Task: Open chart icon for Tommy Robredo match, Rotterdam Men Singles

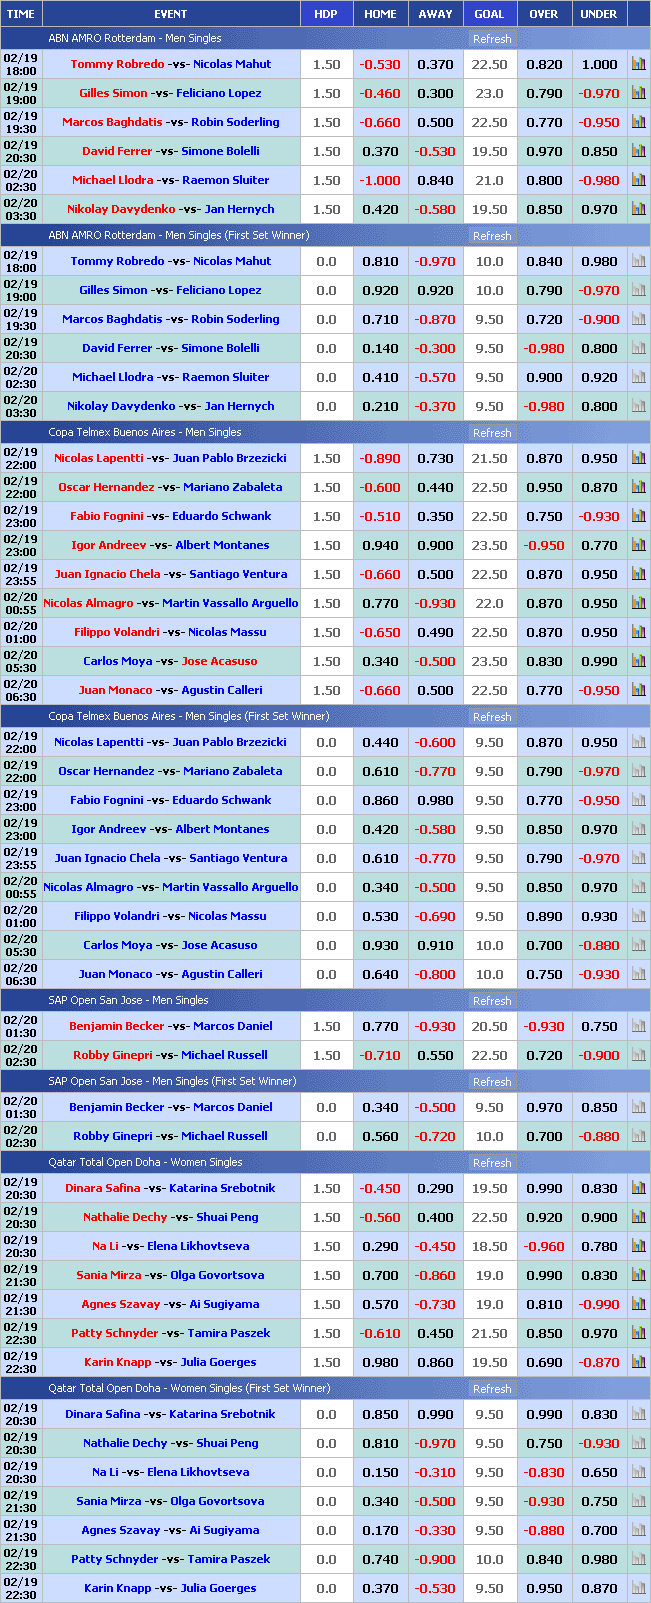Action: [x=638, y=64]
